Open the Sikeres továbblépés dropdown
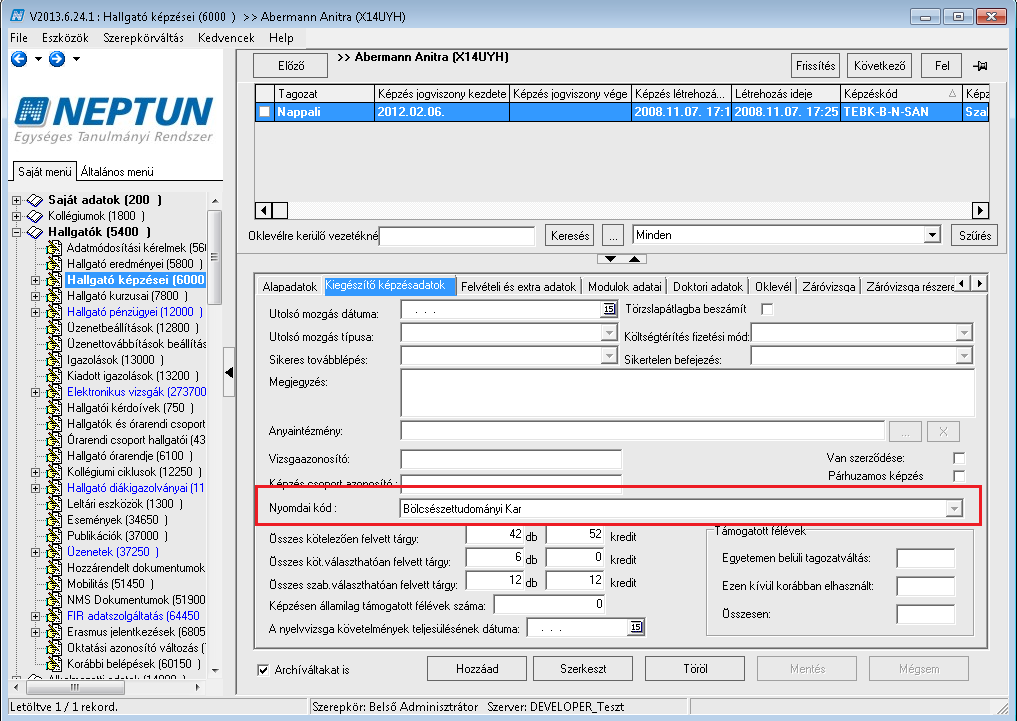The image size is (1017, 721). click(608, 355)
